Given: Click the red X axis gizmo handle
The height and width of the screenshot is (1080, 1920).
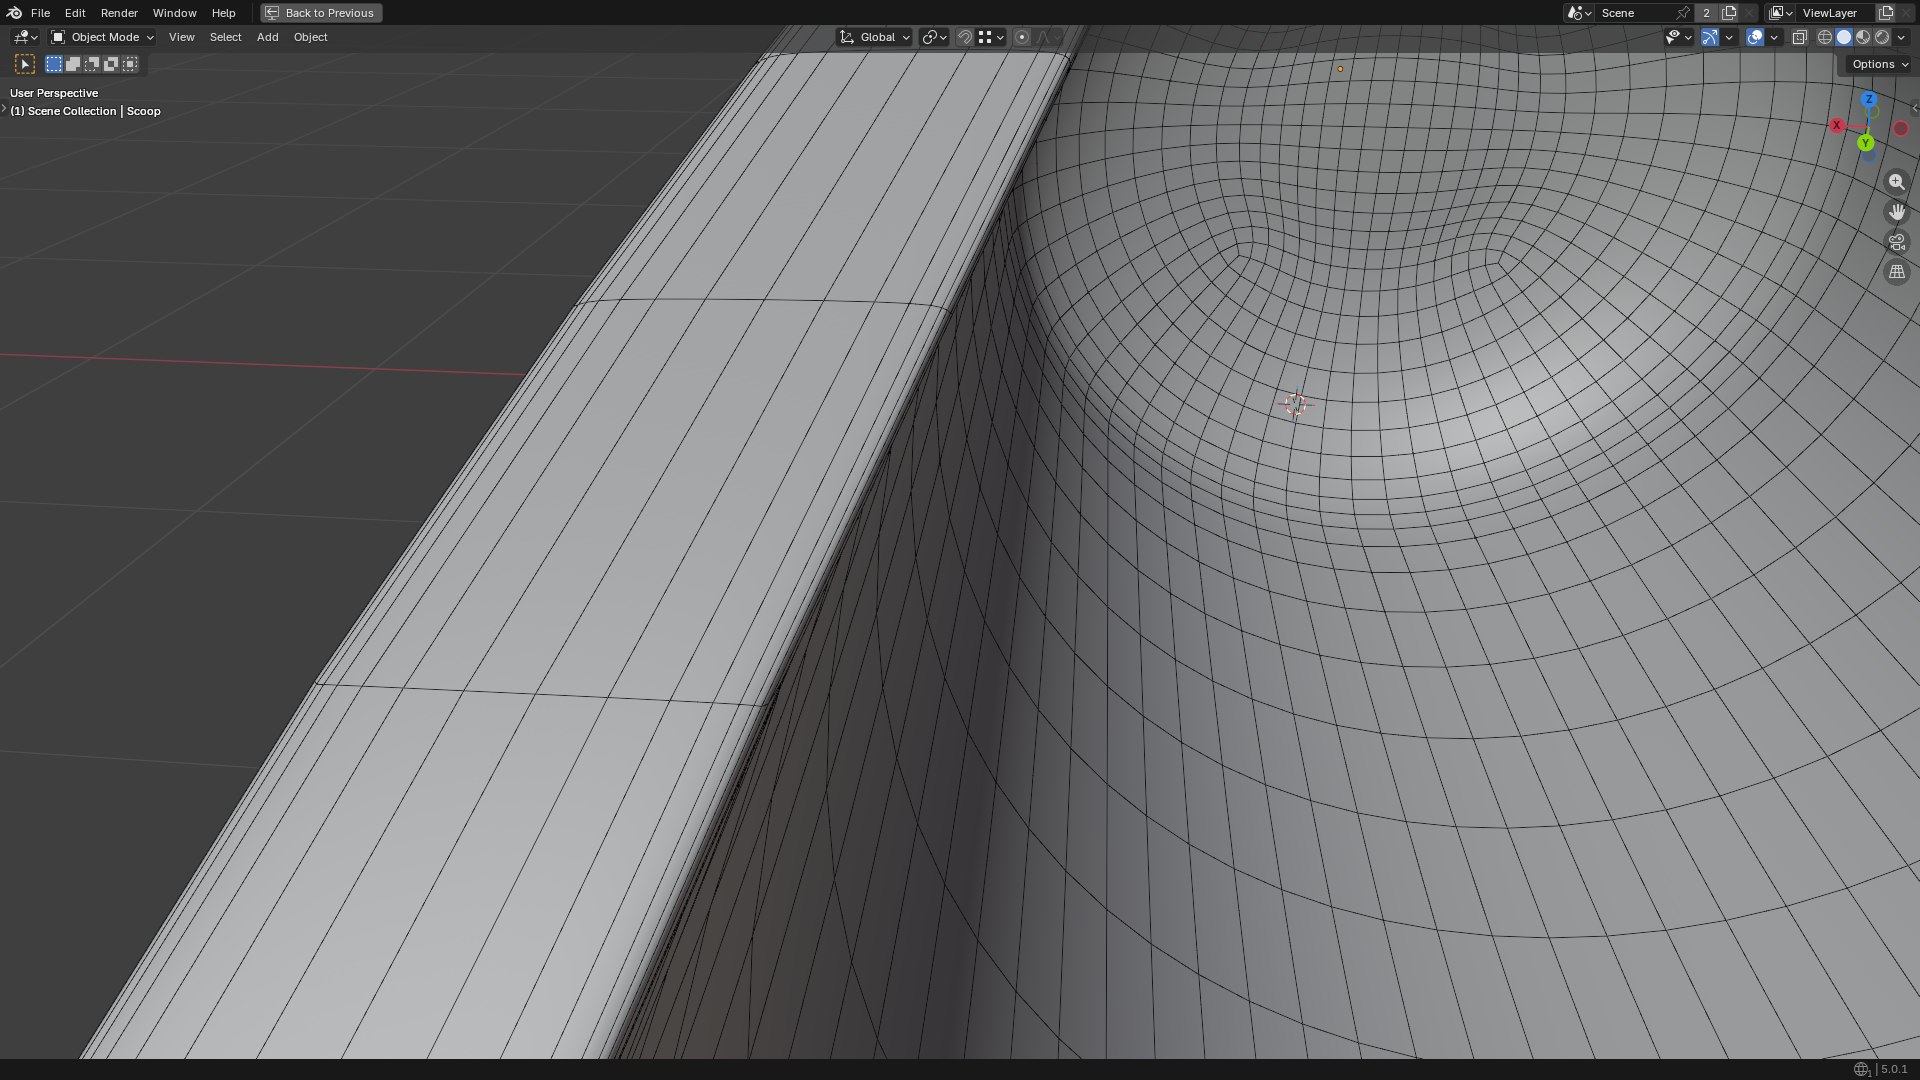Looking at the screenshot, I should 1837,125.
